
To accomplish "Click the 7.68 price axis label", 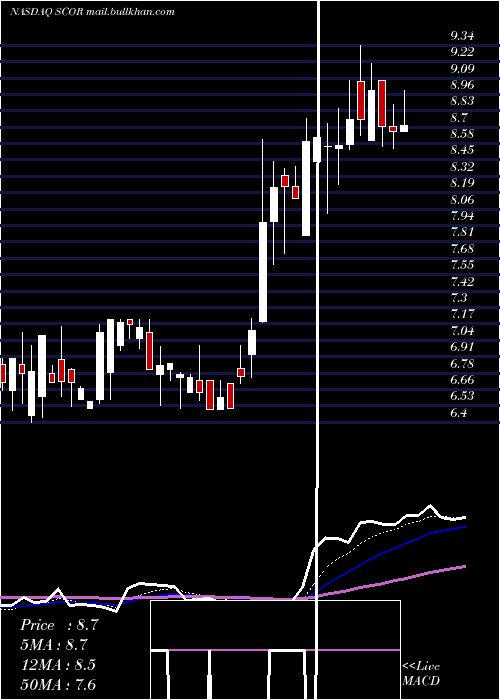I will point(462,249).
